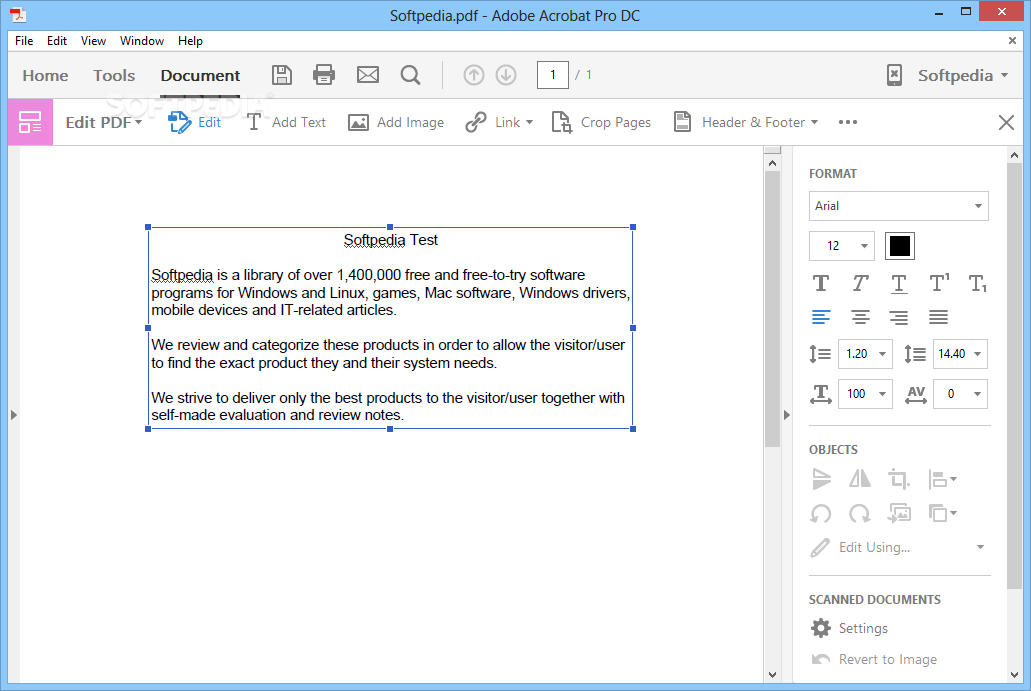This screenshot has height=691, width=1031.
Task: Click the character spacing AV icon
Action: coord(916,394)
